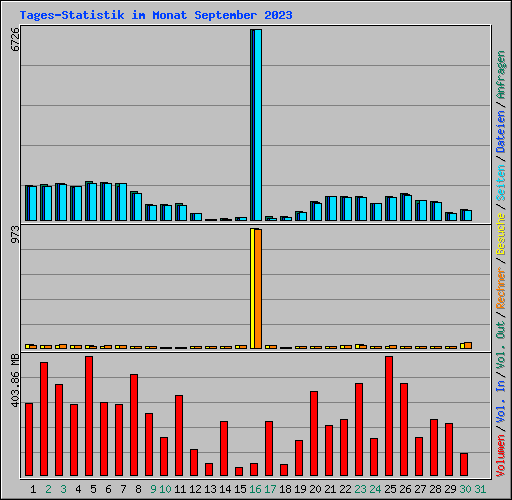Click day label 28 on the x-axis
The height and width of the screenshot is (500, 512).
pyautogui.click(x=435, y=489)
